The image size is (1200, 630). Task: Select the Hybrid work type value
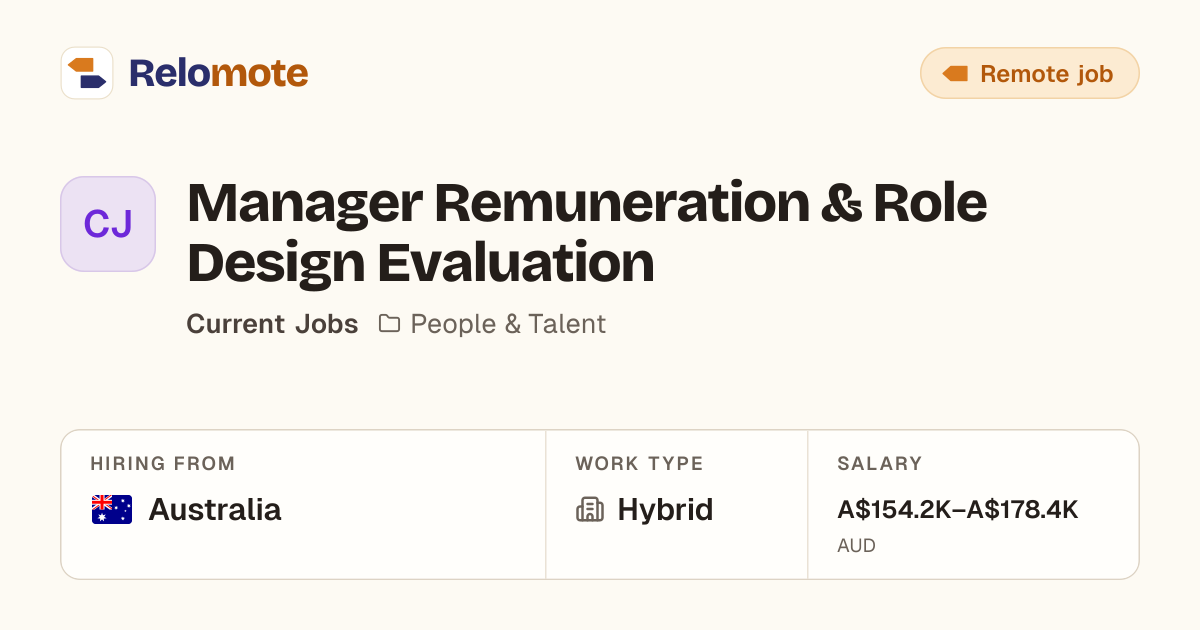(665, 510)
